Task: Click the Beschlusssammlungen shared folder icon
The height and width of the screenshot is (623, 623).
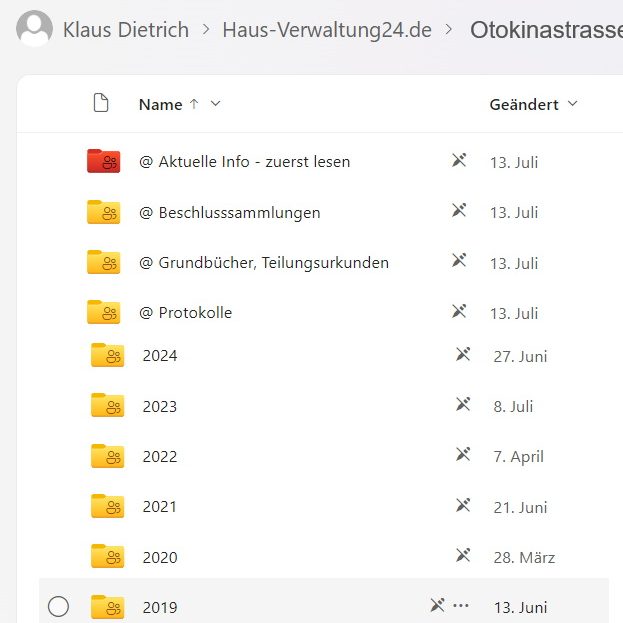Action: point(103,212)
